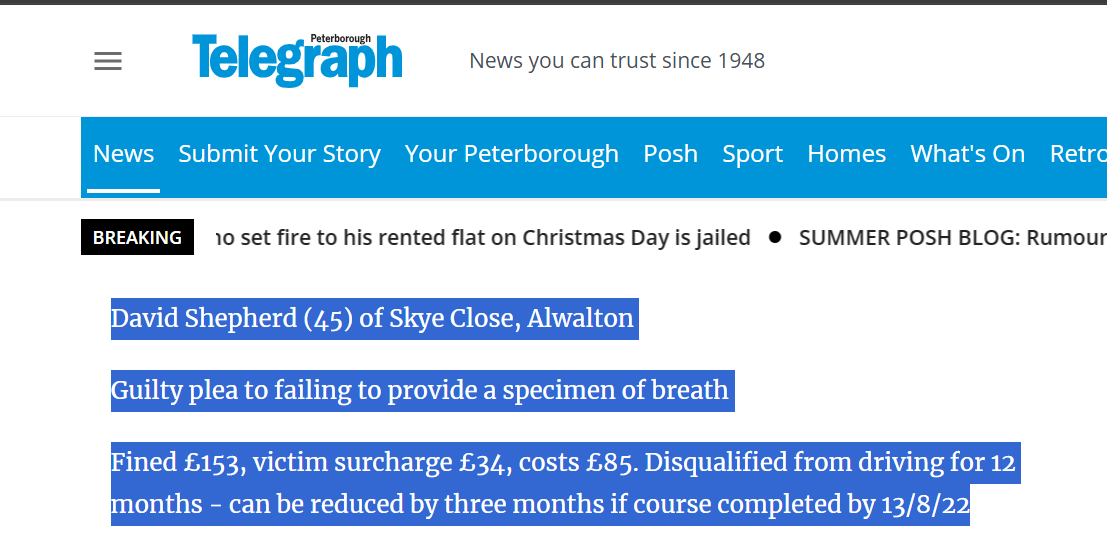
Task: Open the hamburger menu icon
Action: (108, 61)
